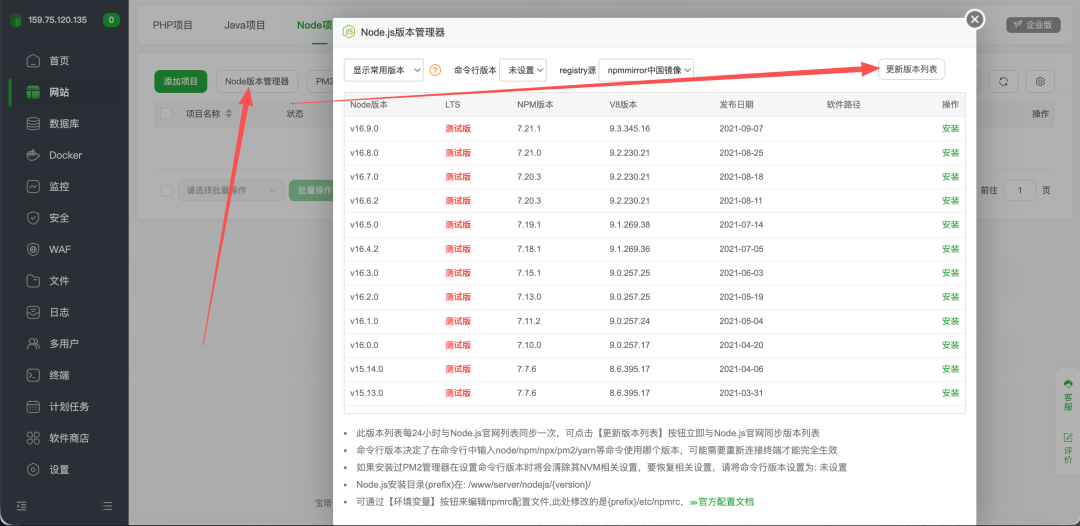Click the 更新版本列表 button
Screen dimensions: 1080x526
coord(911,70)
